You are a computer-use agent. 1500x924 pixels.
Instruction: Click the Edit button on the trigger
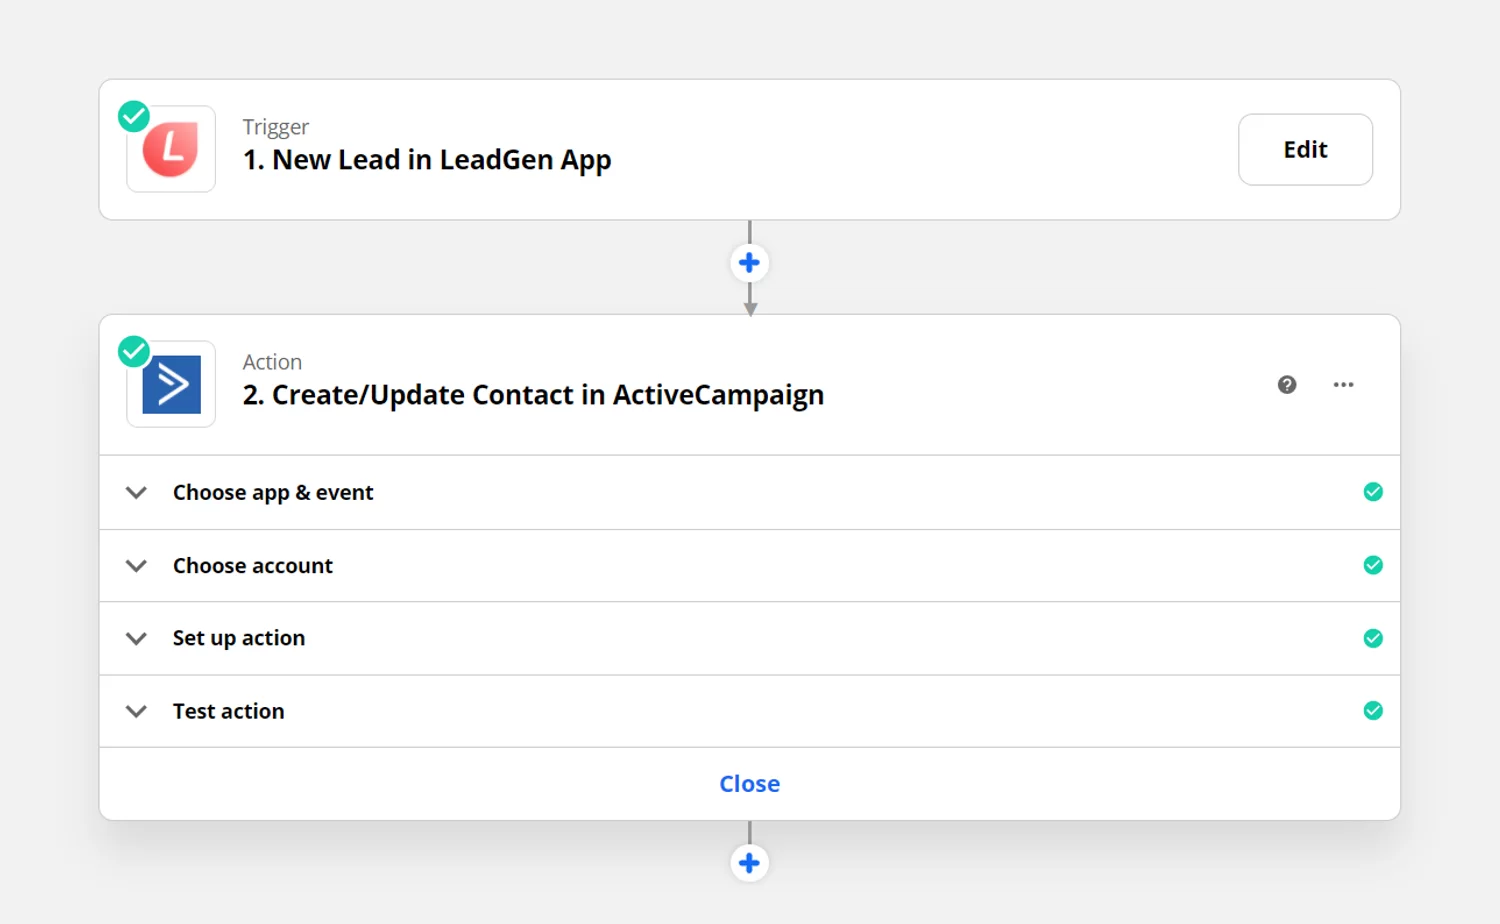[x=1305, y=150]
